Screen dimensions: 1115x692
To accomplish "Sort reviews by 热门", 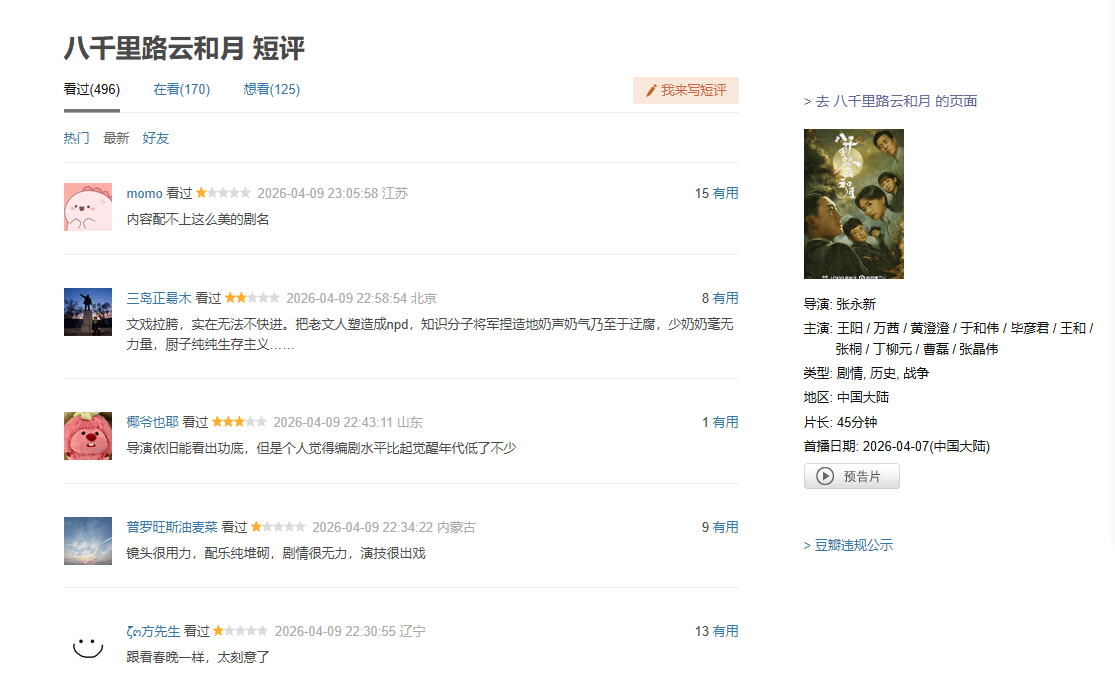I will [x=77, y=138].
